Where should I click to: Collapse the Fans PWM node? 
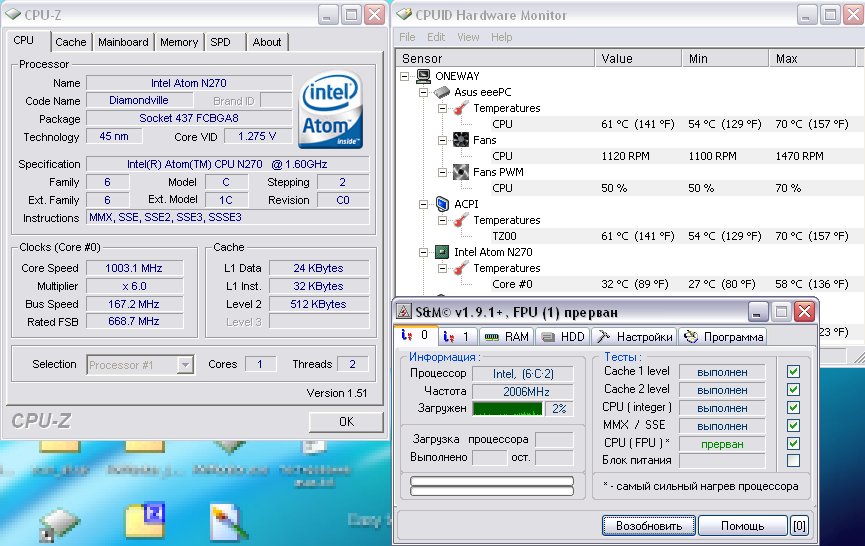point(442,172)
